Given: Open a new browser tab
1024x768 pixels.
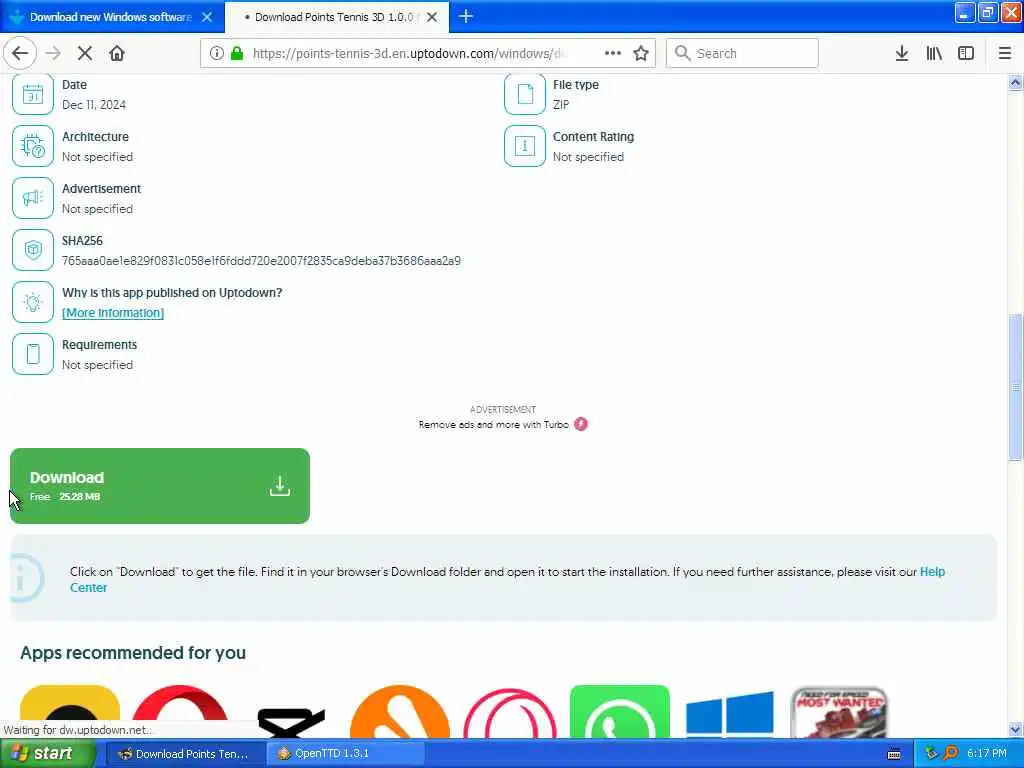Looking at the screenshot, I should (x=466, y=16).
